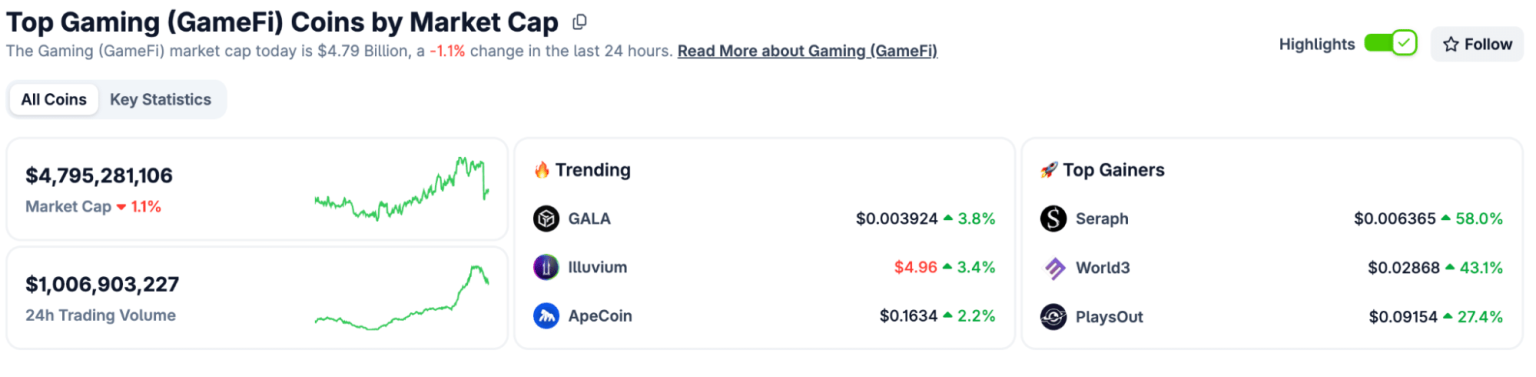Click the PlaysOut coin logo icon
The image size is (1536, 377).
[x=1053, y=316]
